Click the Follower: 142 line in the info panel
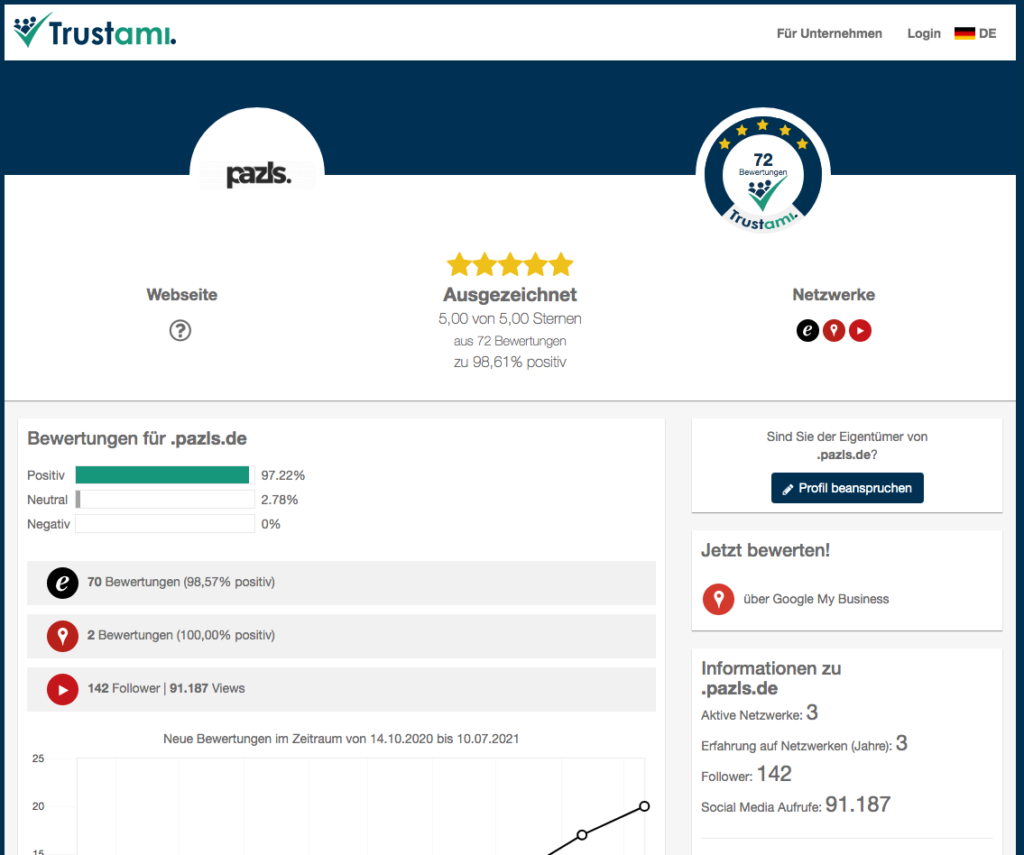1024x855 pixels. tap(746, 774)
